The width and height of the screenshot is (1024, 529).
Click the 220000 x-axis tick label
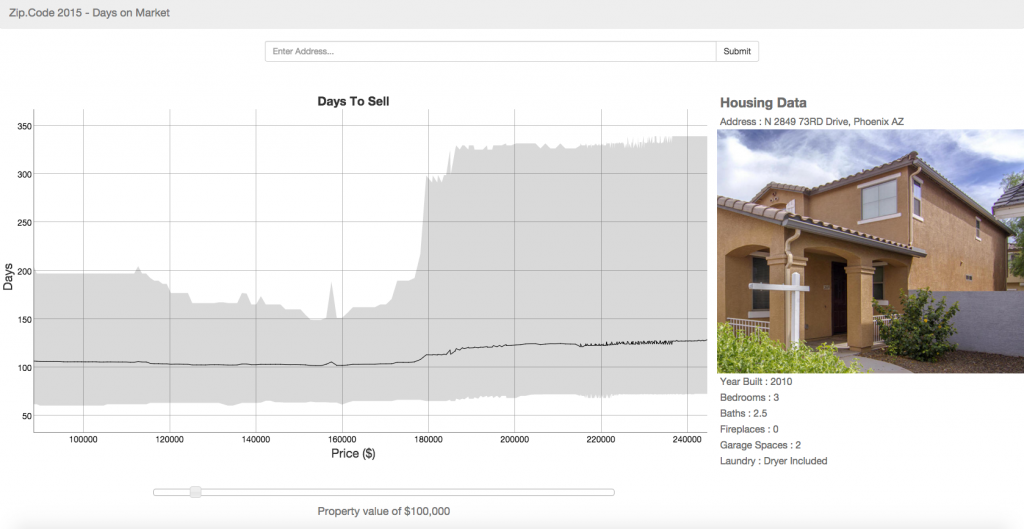tap(600, 440)
